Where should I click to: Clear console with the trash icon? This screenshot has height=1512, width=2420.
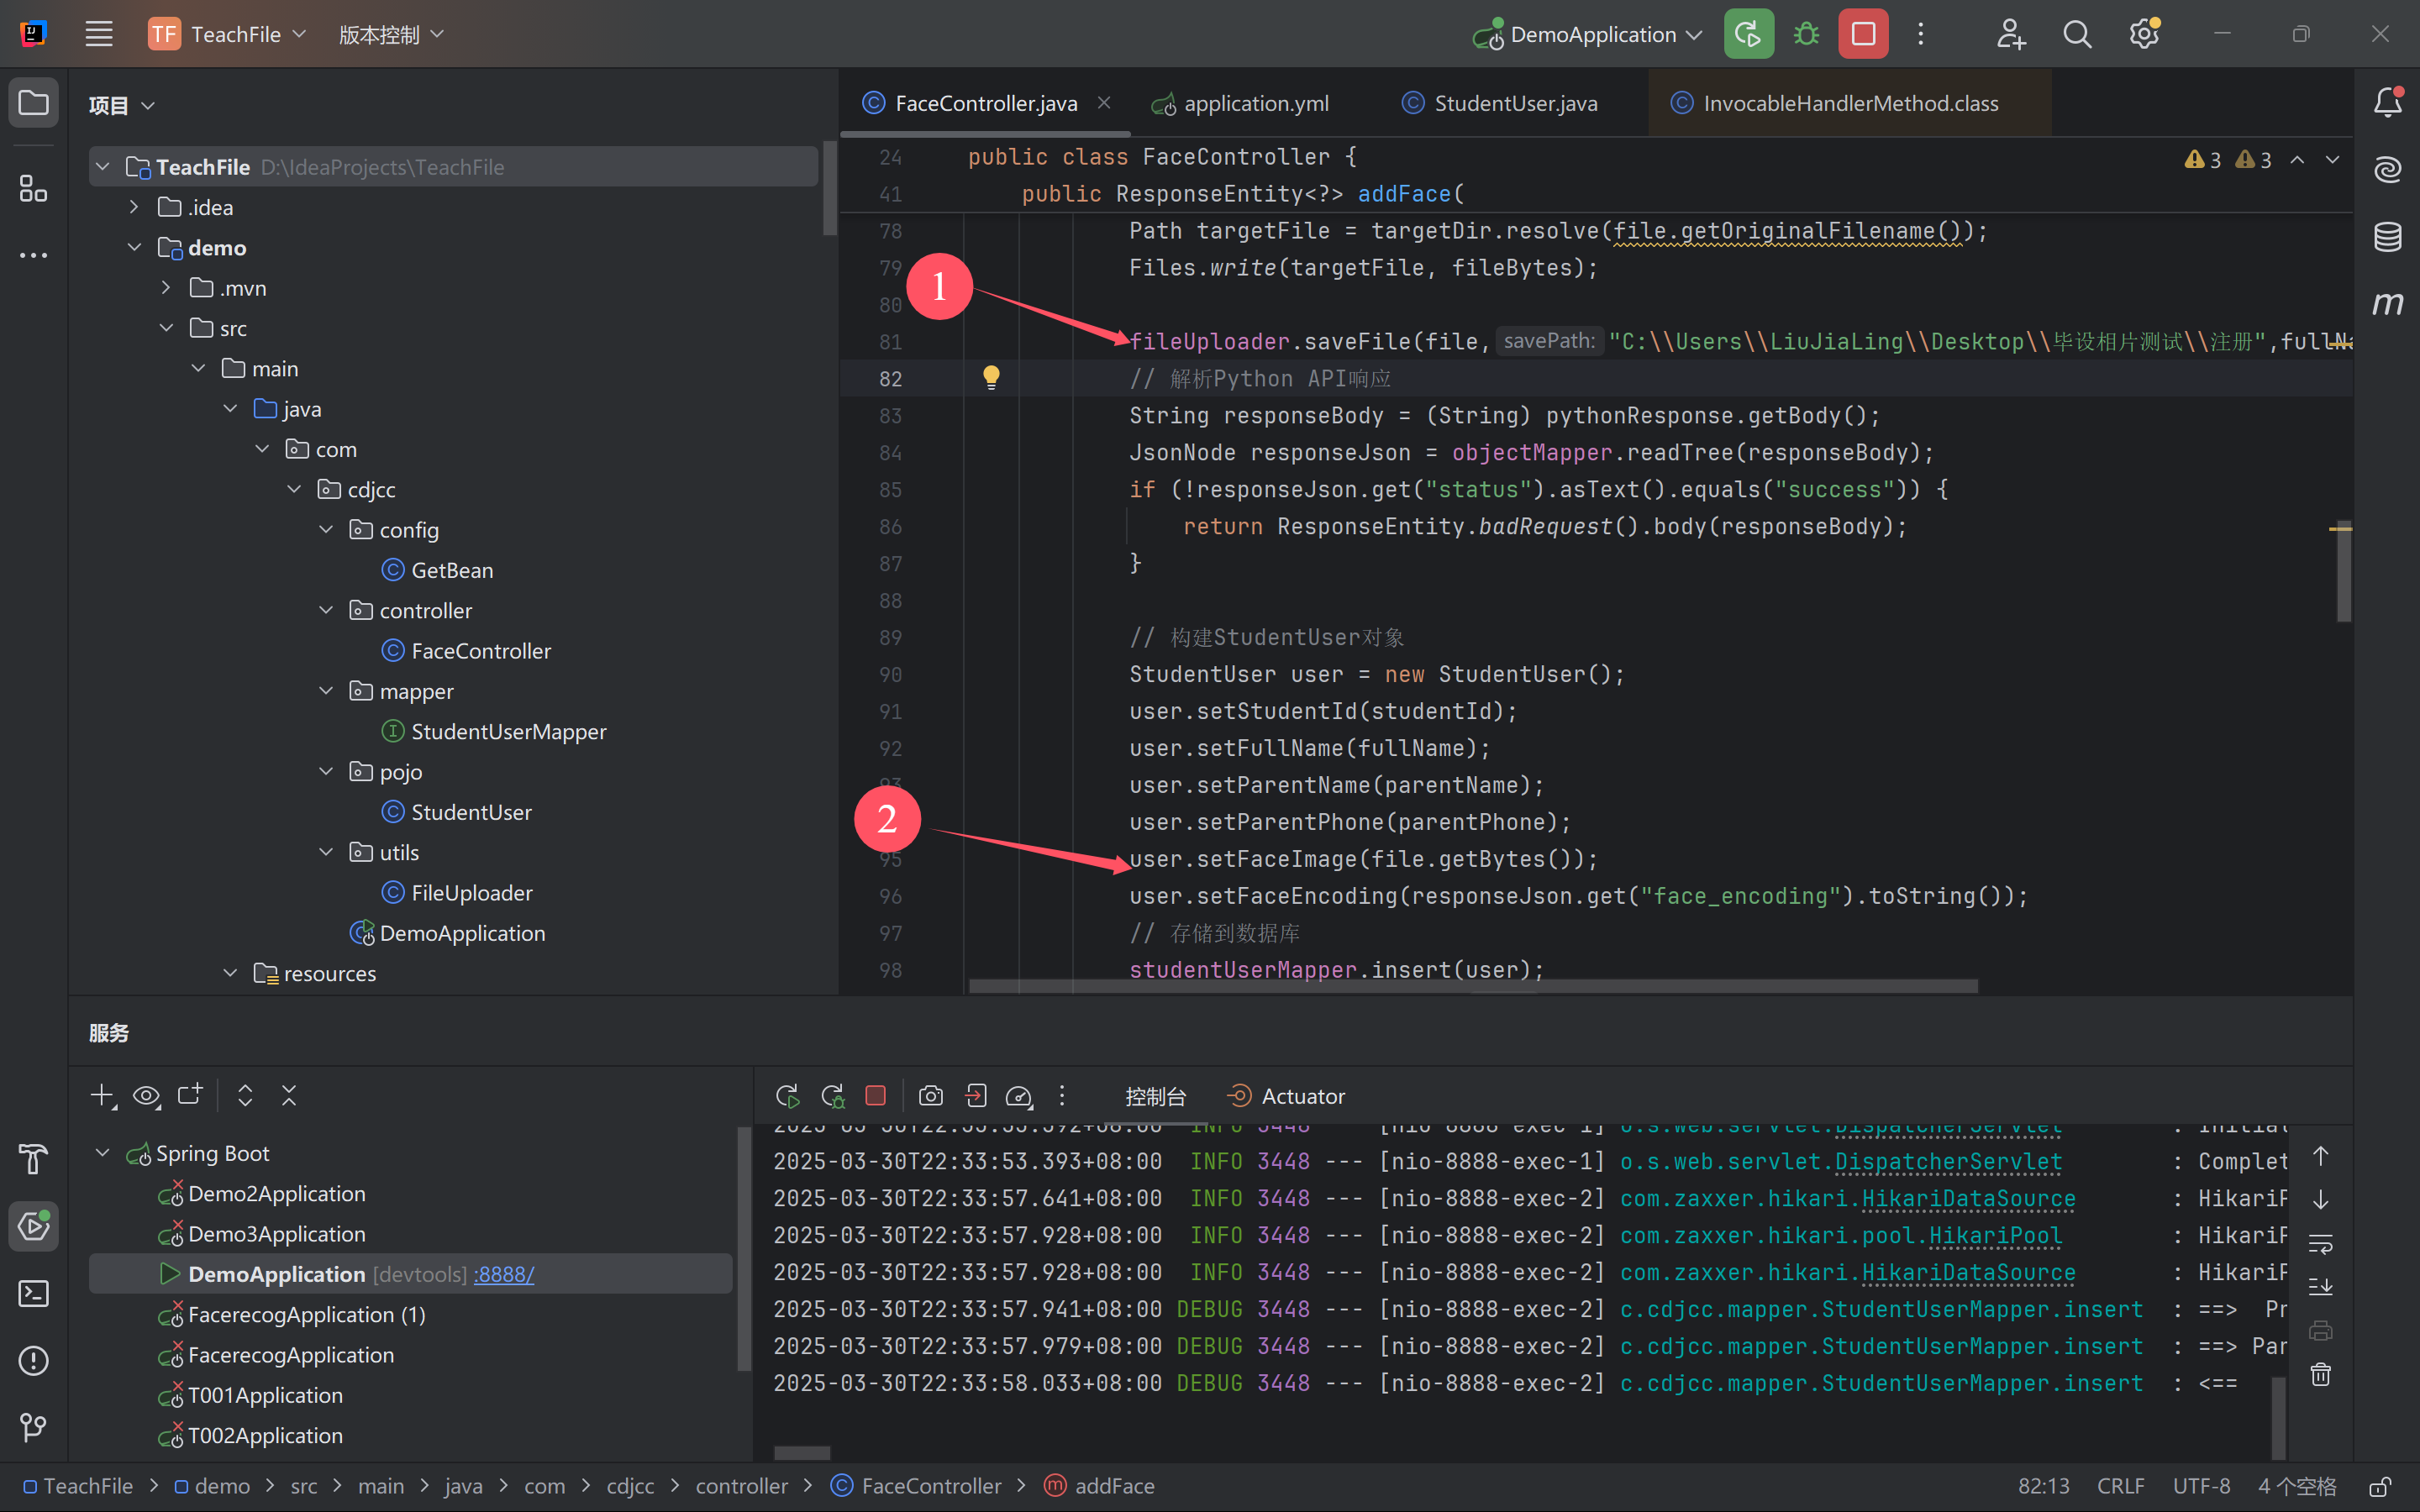(x=2321, y=1375)
